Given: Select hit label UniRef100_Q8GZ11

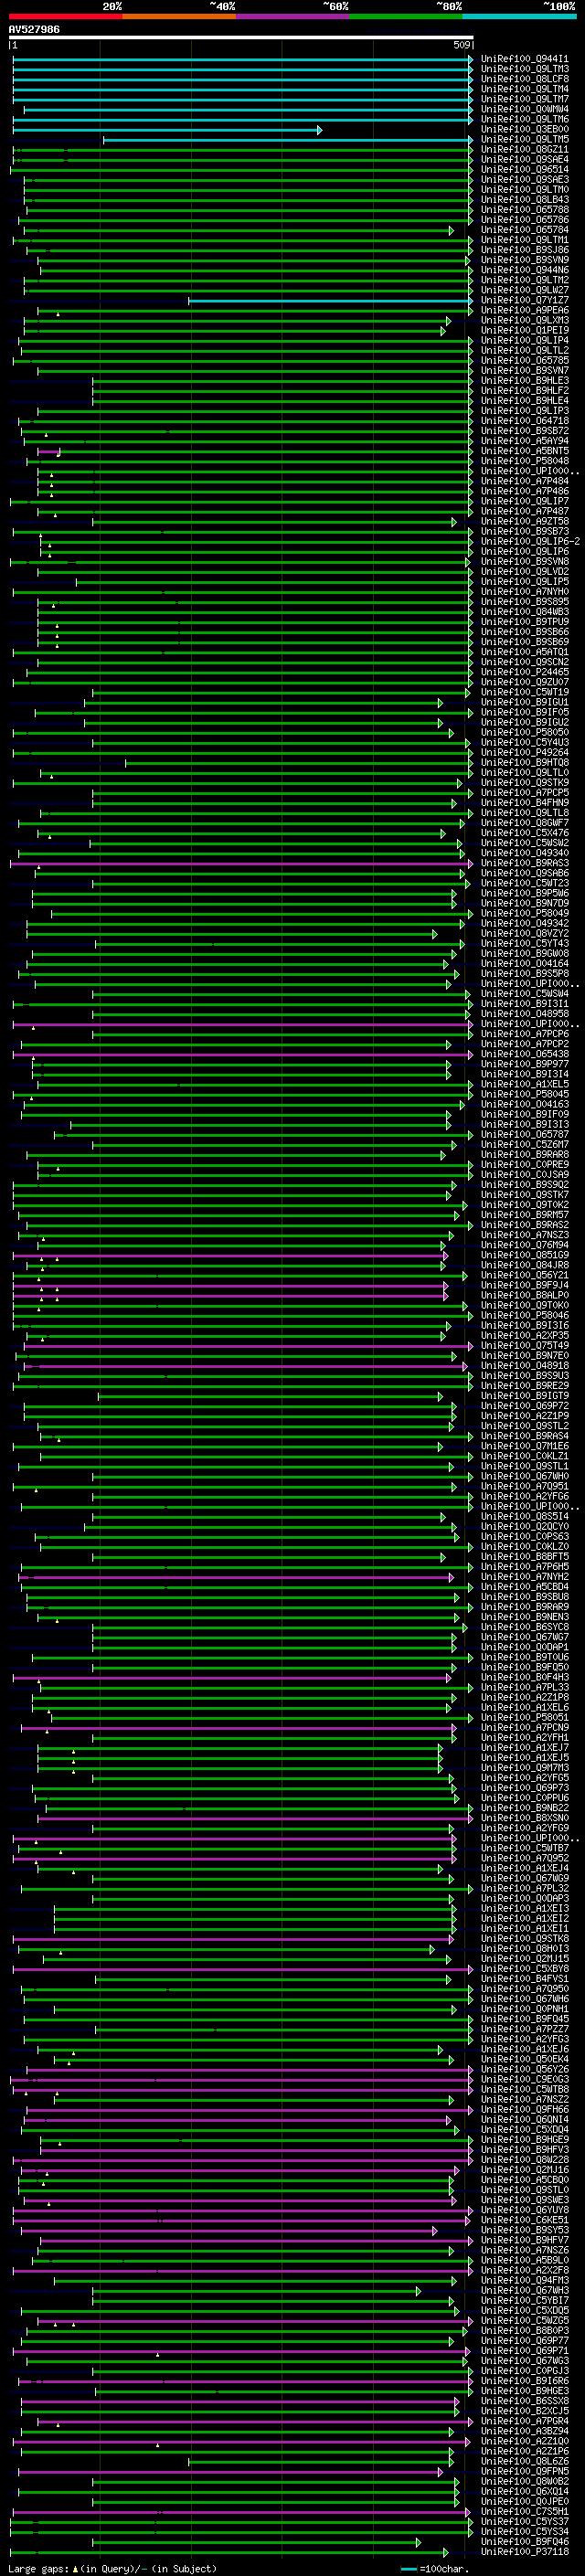Looking at the screenshot, I should (x=524, y=149).
